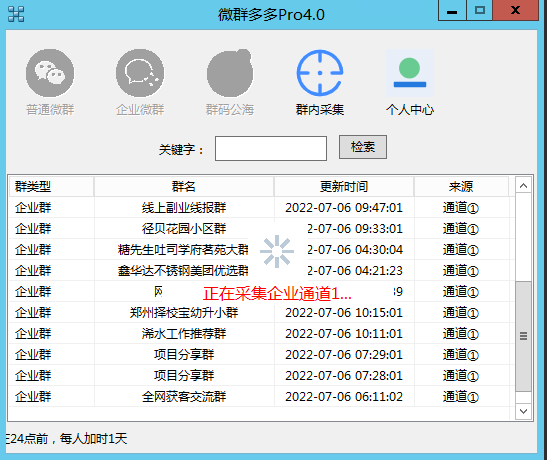Select the row 糖先生吐司学府茗苑大群
This screenshot has height=460, width=547.
click(x=262, y=250)
